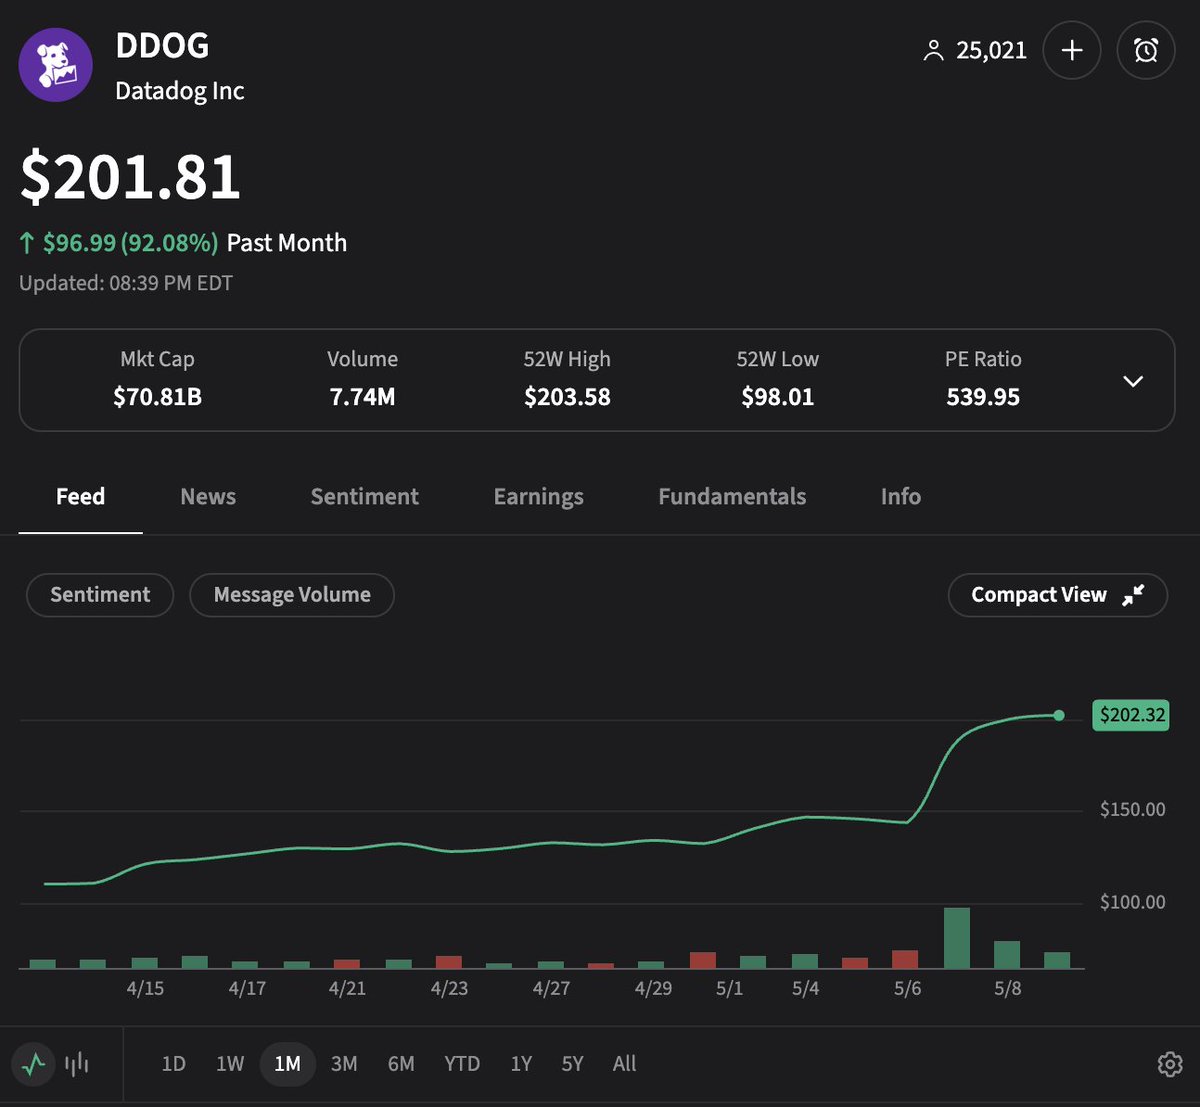
Task: Click the PE Ratio value 539.95
Action: 983,397
